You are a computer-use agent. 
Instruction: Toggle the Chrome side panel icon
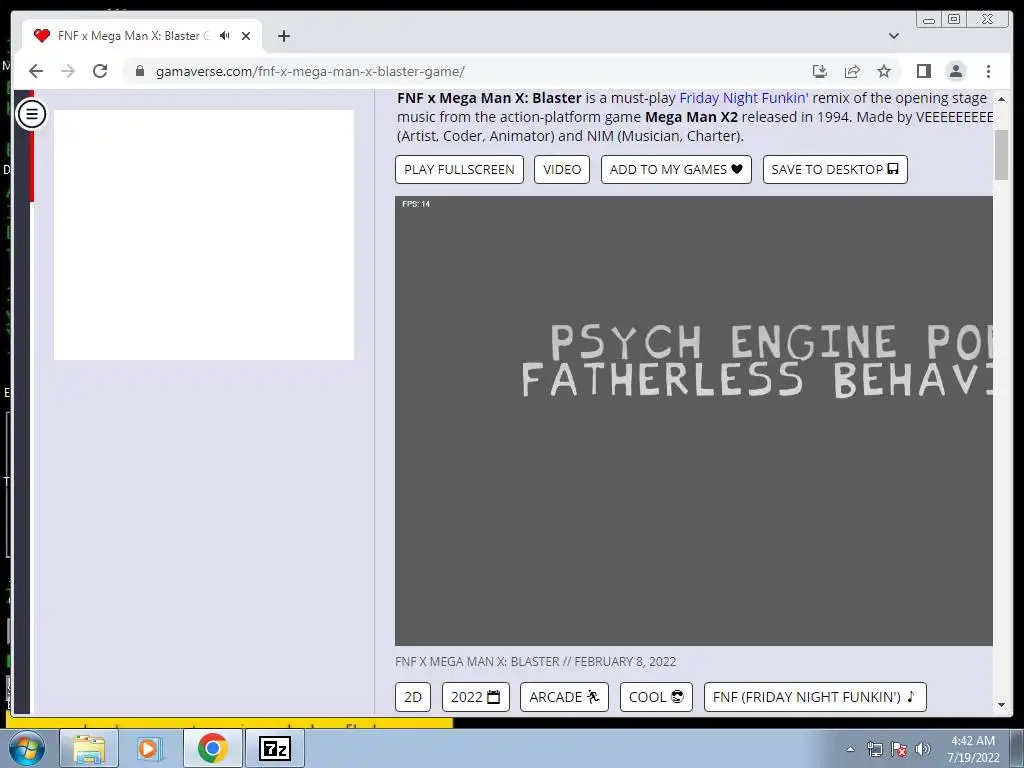point(923,71)
